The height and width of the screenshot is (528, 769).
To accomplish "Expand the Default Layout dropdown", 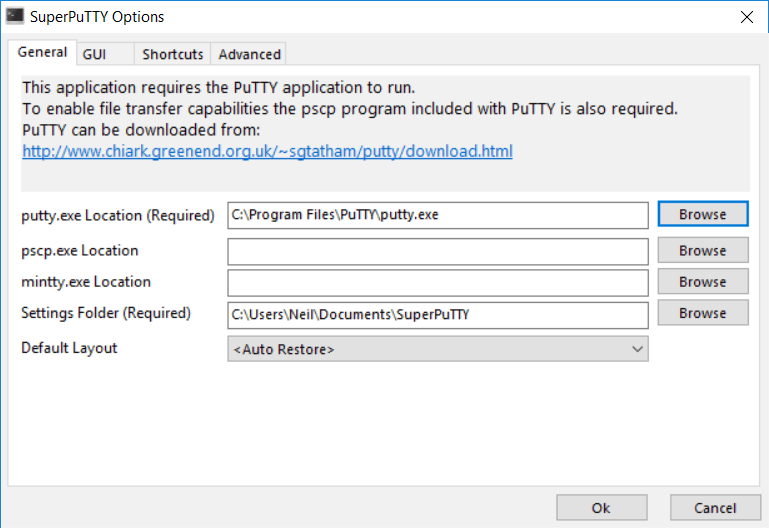I will (x=438, y=349).
